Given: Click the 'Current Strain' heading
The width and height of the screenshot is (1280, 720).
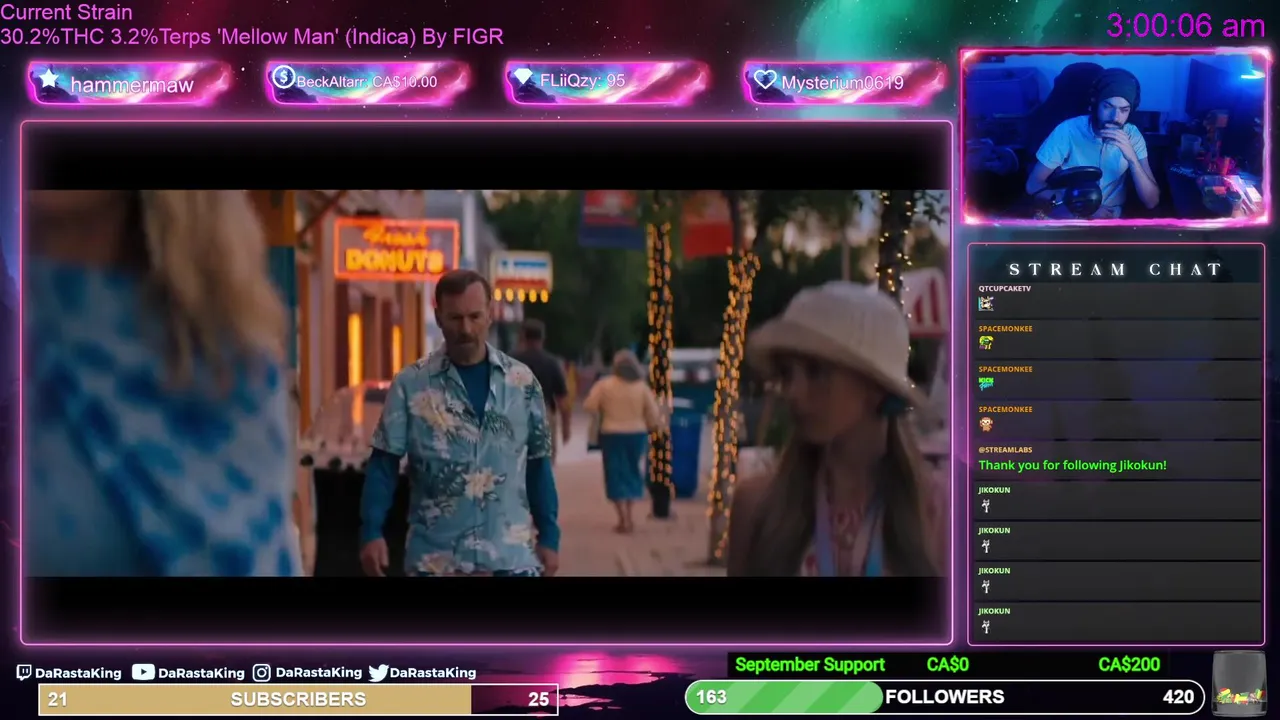Looking at the screenshot, I should click(66, 13).
